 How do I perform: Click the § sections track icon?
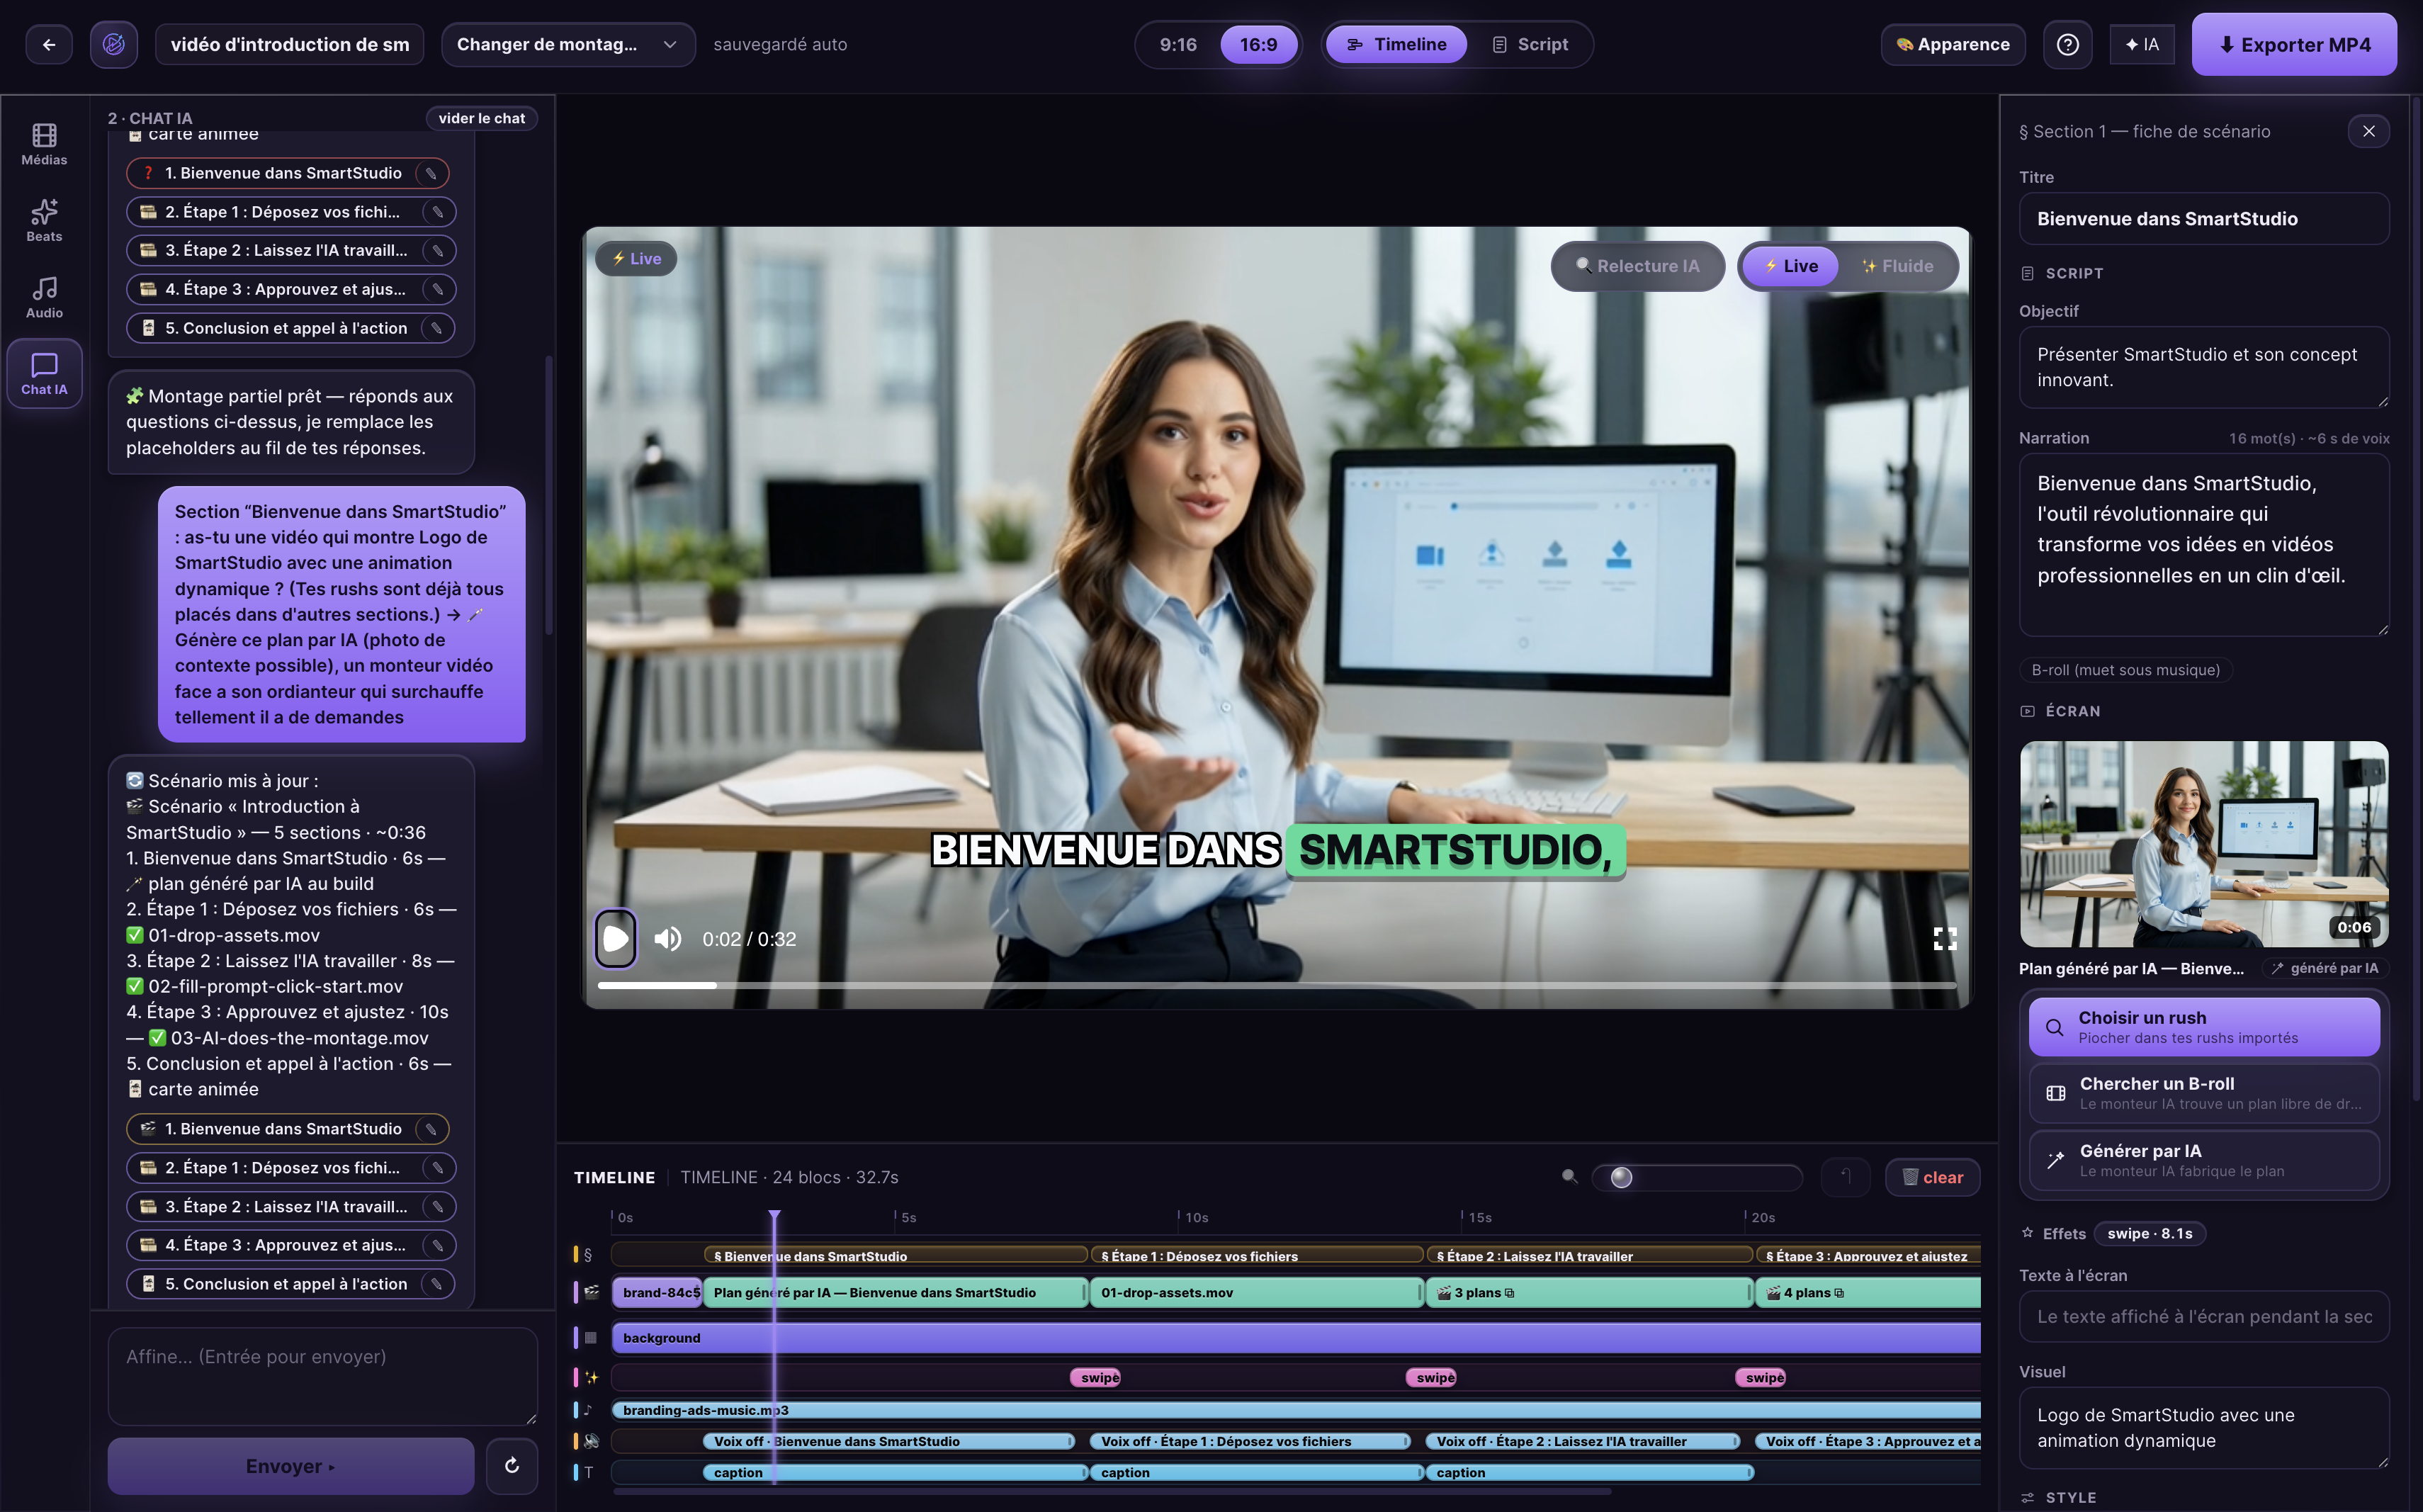pos(588,1255)
